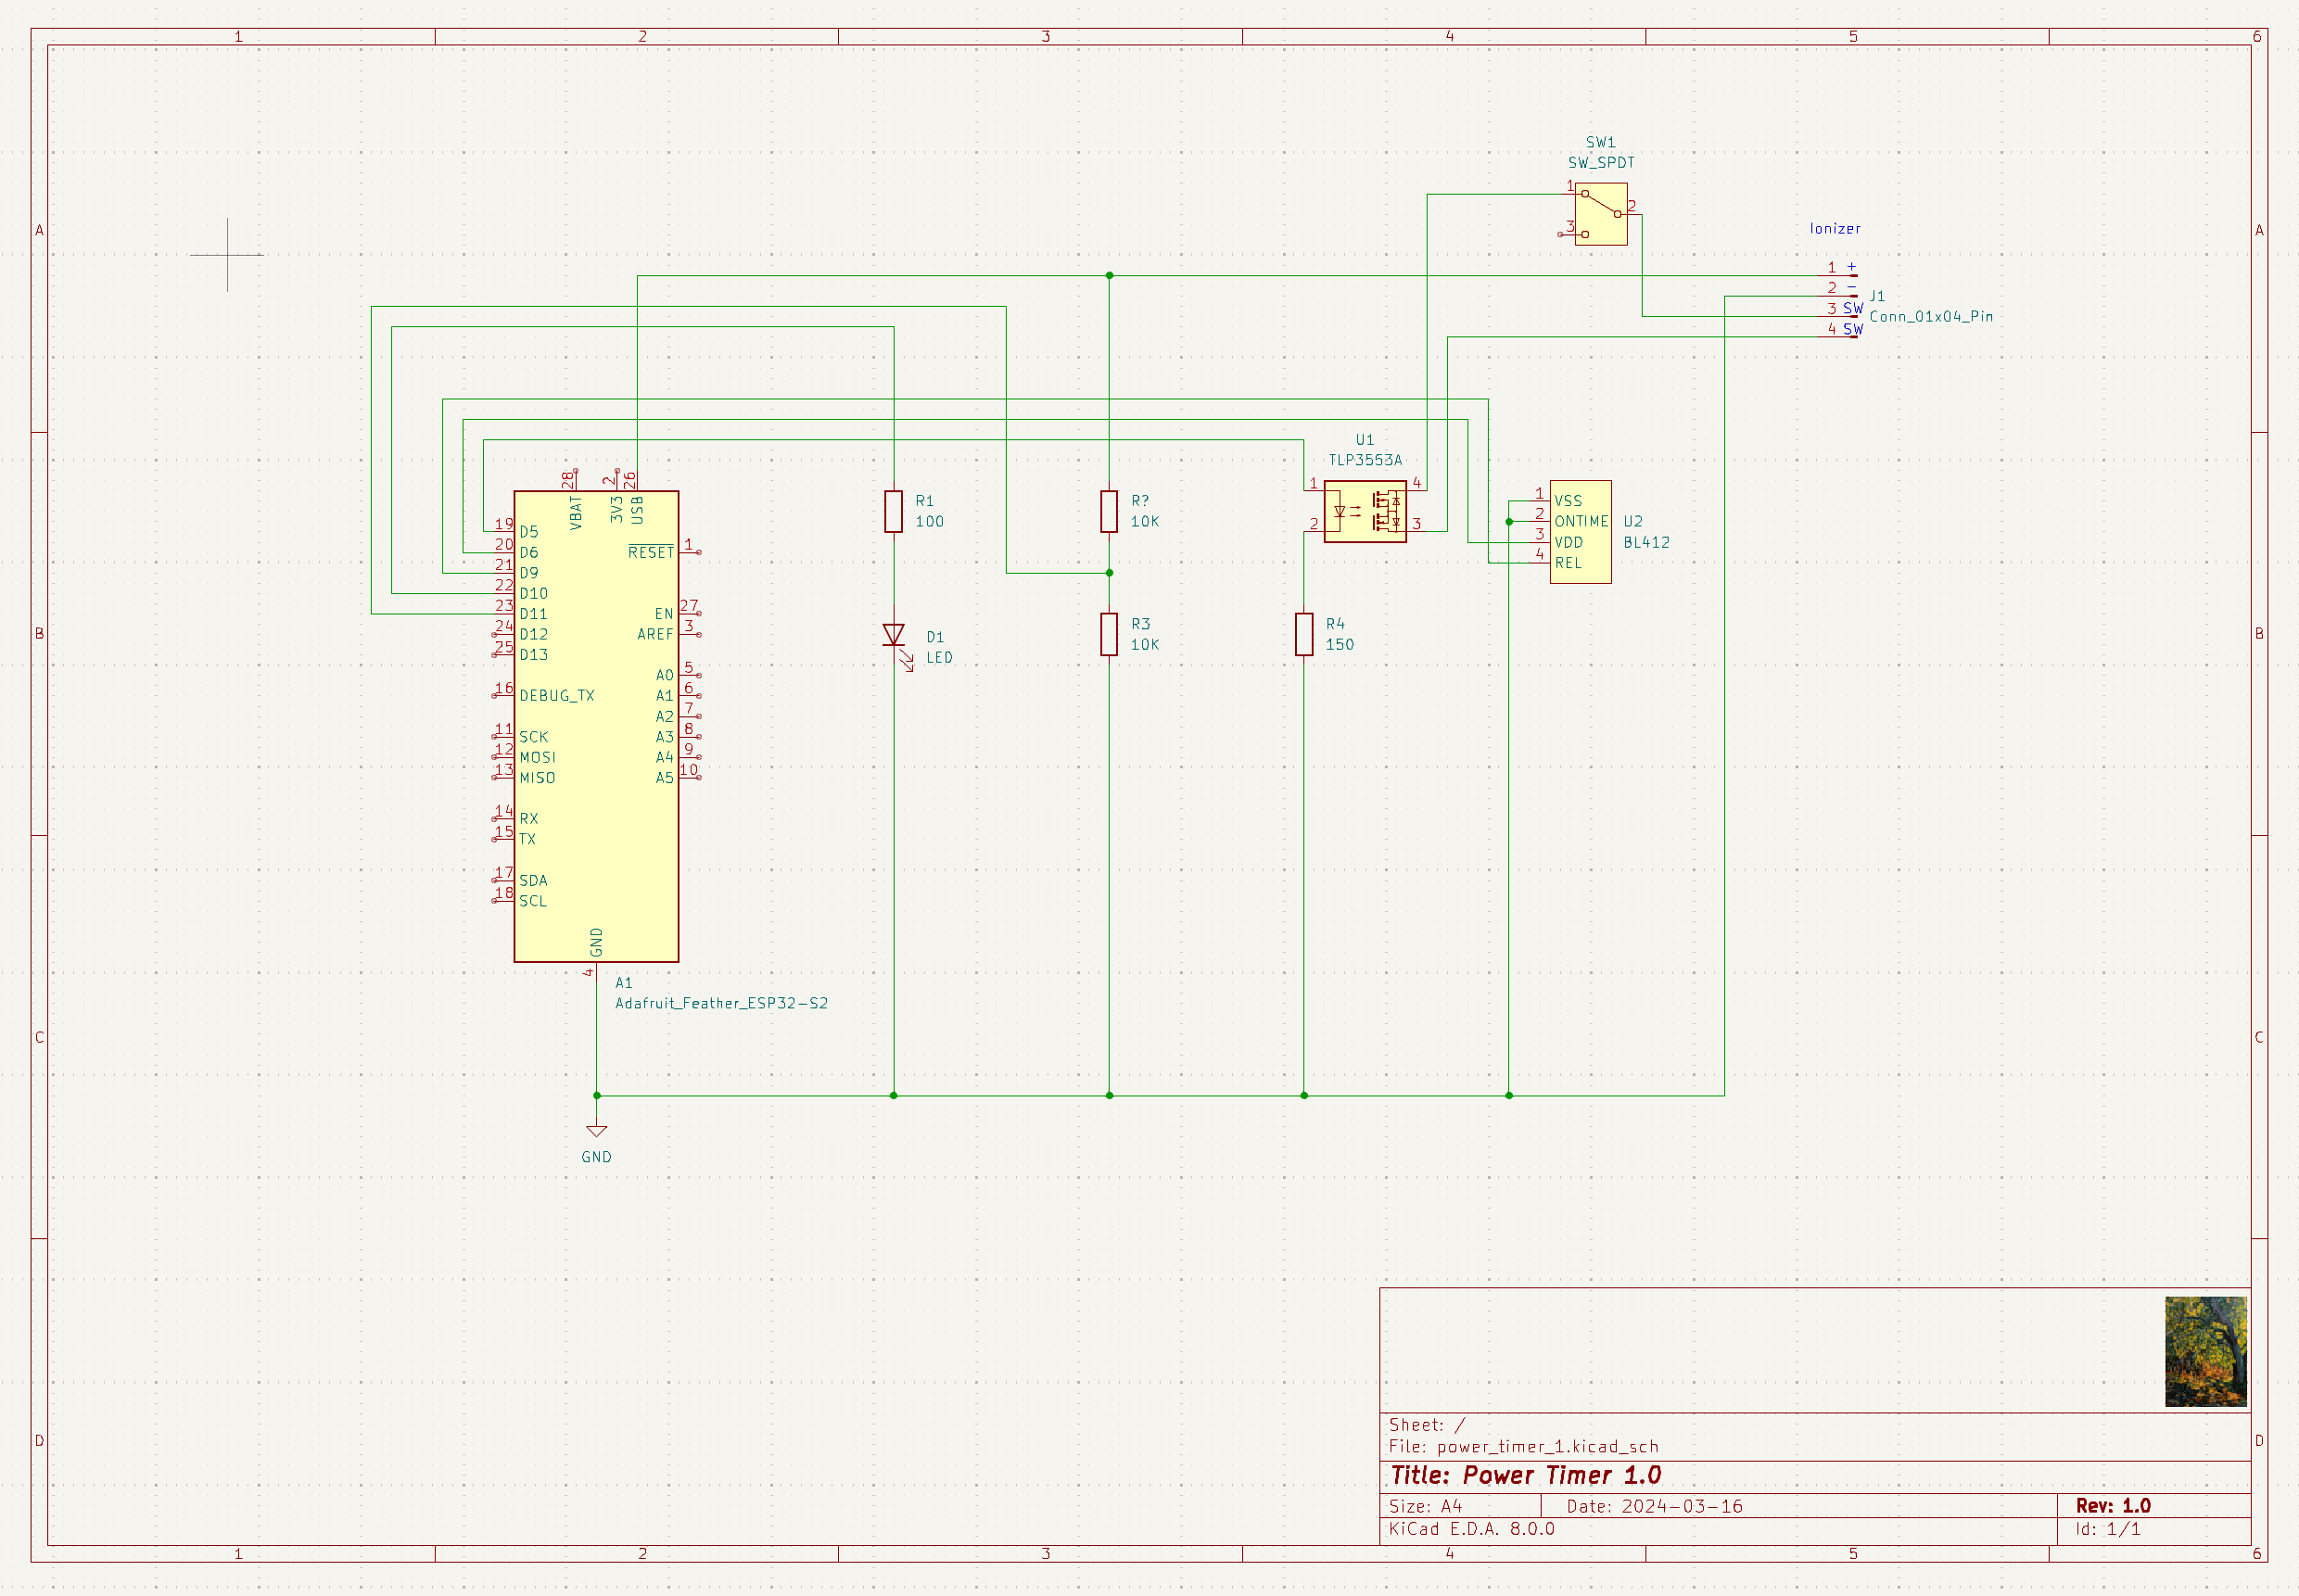The height and width of the screenshot is (1596, 2299).
Task: Click the GND label below the ground symbol
Action: 596,1157
